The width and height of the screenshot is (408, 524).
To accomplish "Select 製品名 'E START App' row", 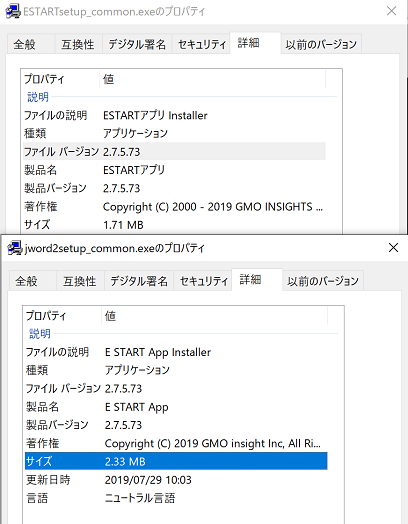I will [x=176, y=407].
